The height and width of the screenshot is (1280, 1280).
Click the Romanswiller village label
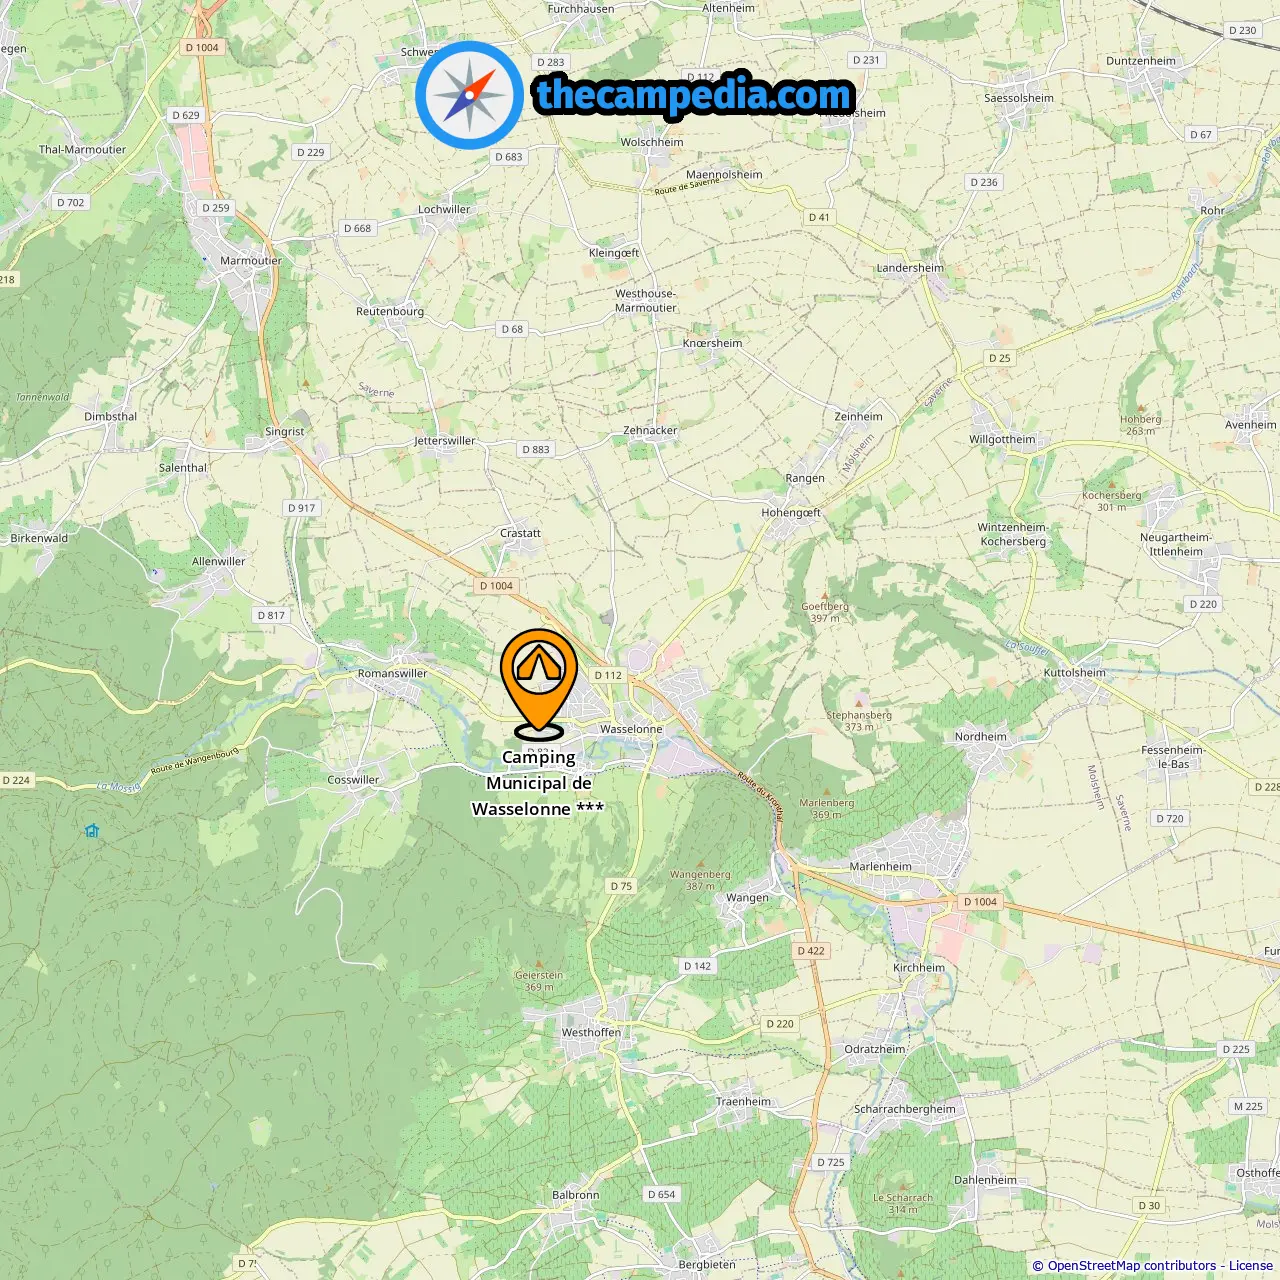point(392,674)
